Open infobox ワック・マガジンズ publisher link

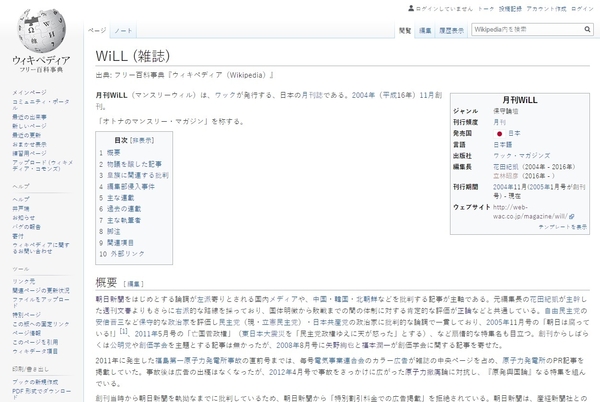tap(522, 156)
